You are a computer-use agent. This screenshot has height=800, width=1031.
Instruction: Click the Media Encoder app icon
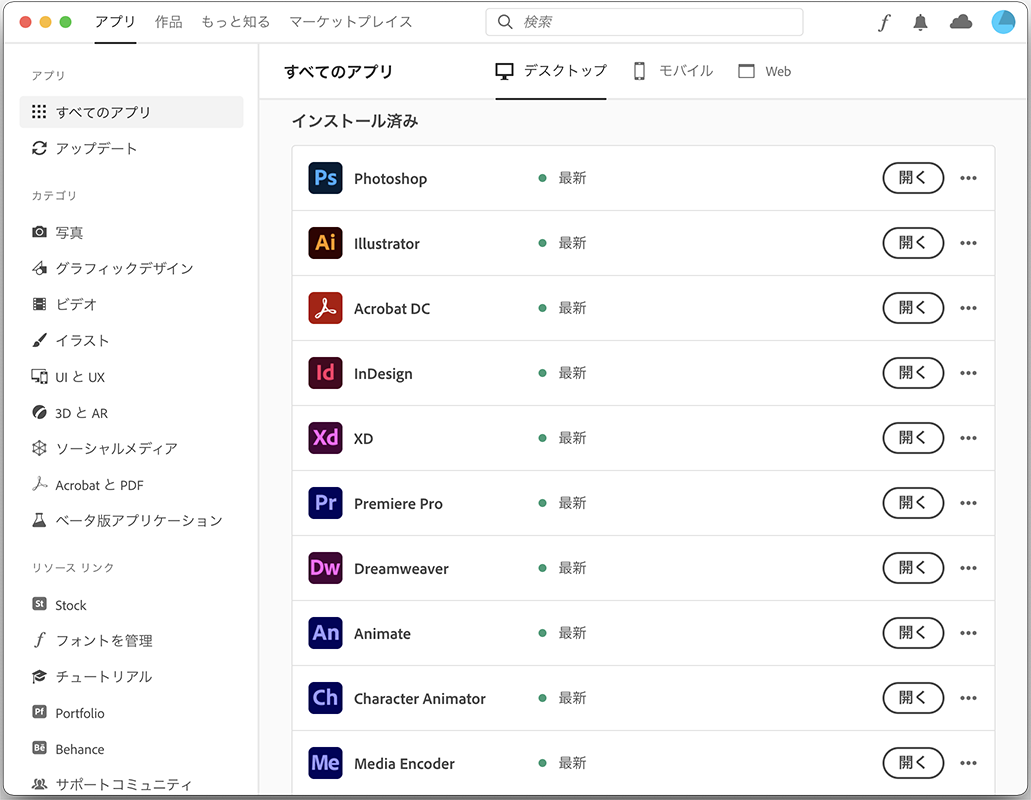coord(325,763)
